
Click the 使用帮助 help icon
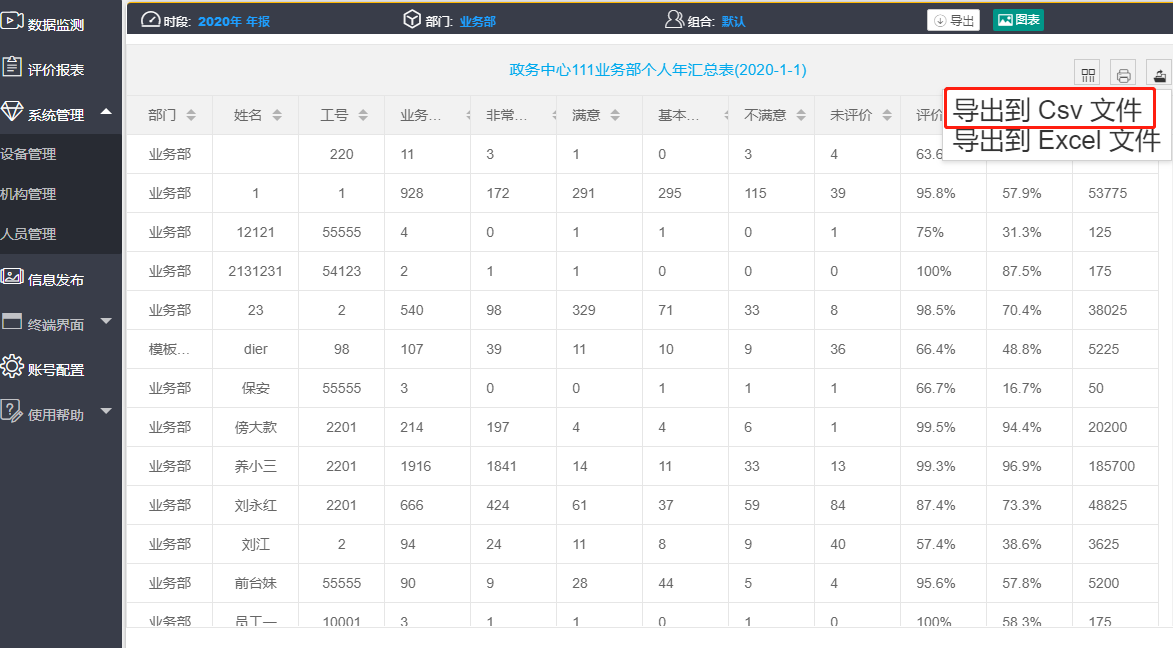pos(14,412)
